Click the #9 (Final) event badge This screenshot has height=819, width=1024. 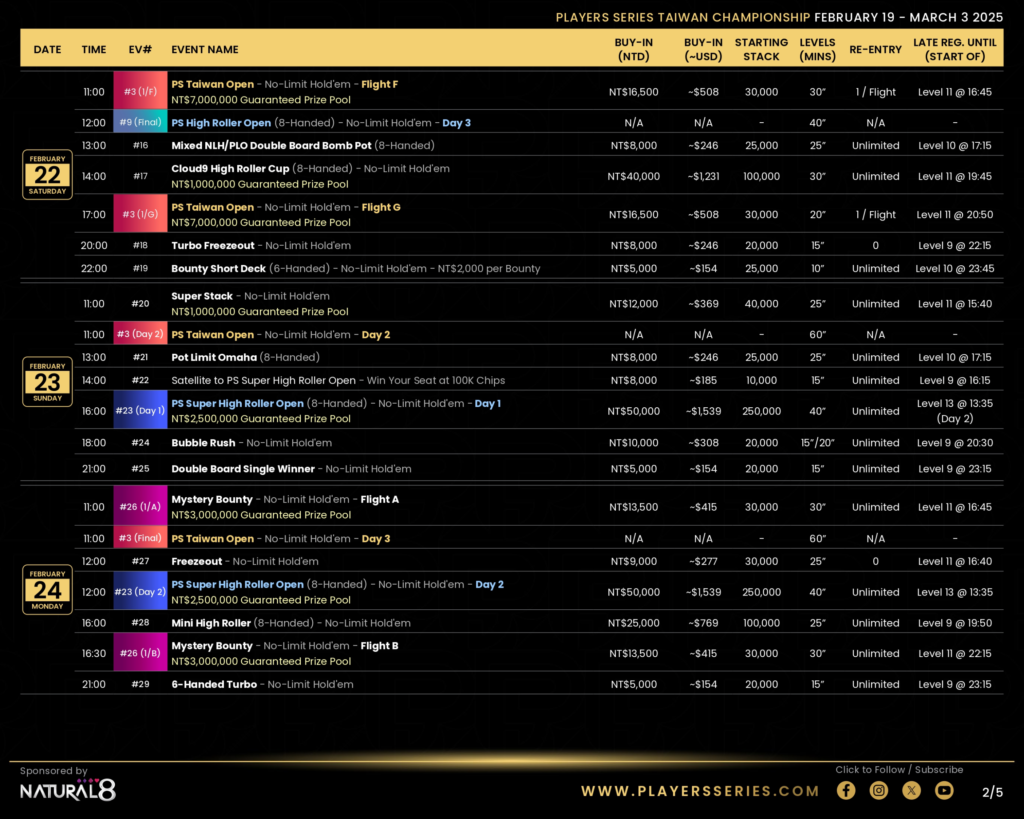pyautogui.click(x=140, y=123)
